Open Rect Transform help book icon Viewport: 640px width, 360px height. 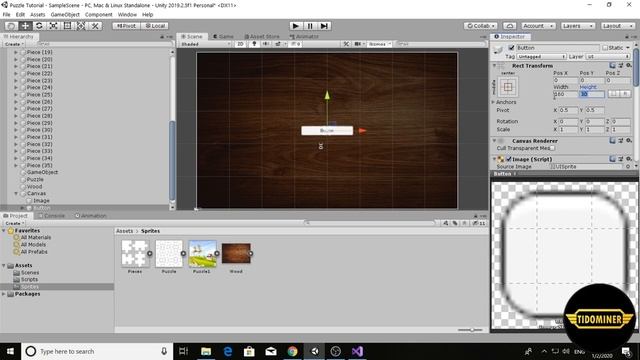tap(613, 65)
